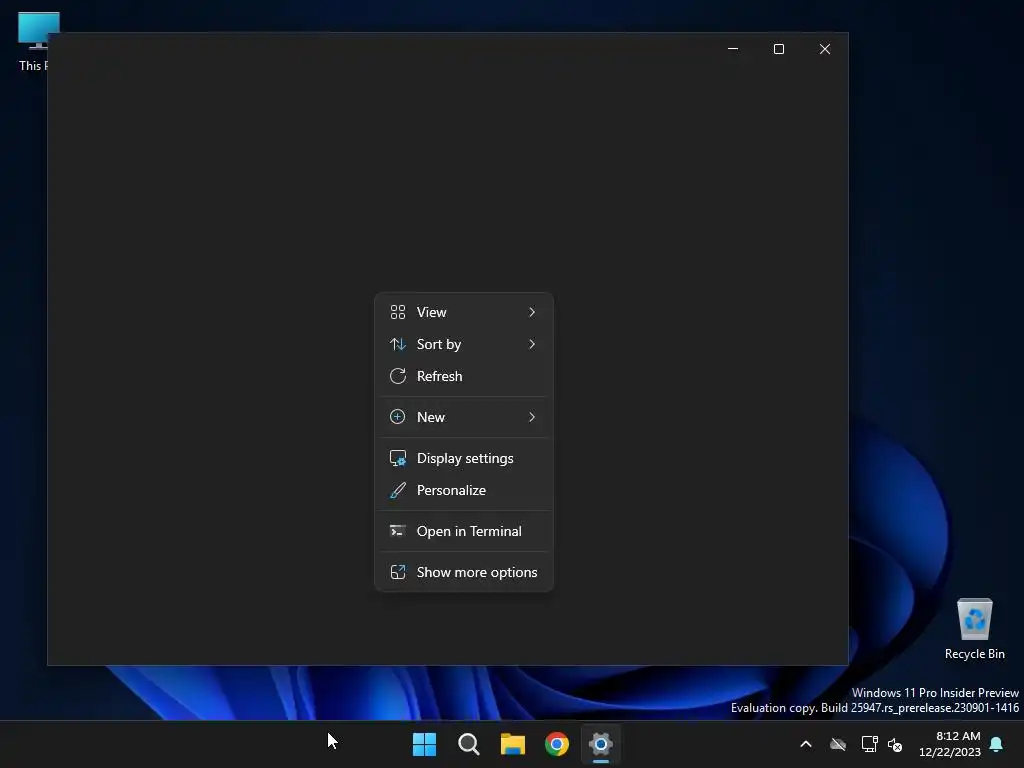1024x768 pixels.
Task: Show hidden icons tray chevron
Action: tap(806, 744)
